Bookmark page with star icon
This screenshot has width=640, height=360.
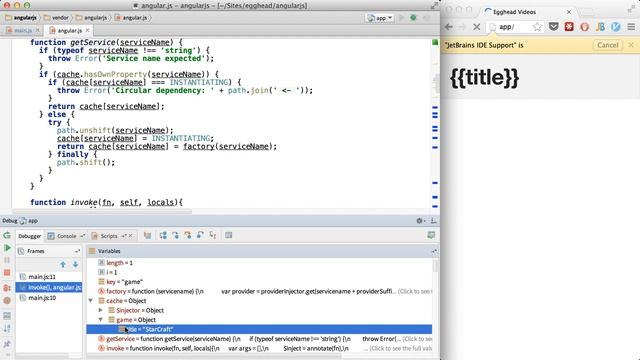tap(538, 27)
